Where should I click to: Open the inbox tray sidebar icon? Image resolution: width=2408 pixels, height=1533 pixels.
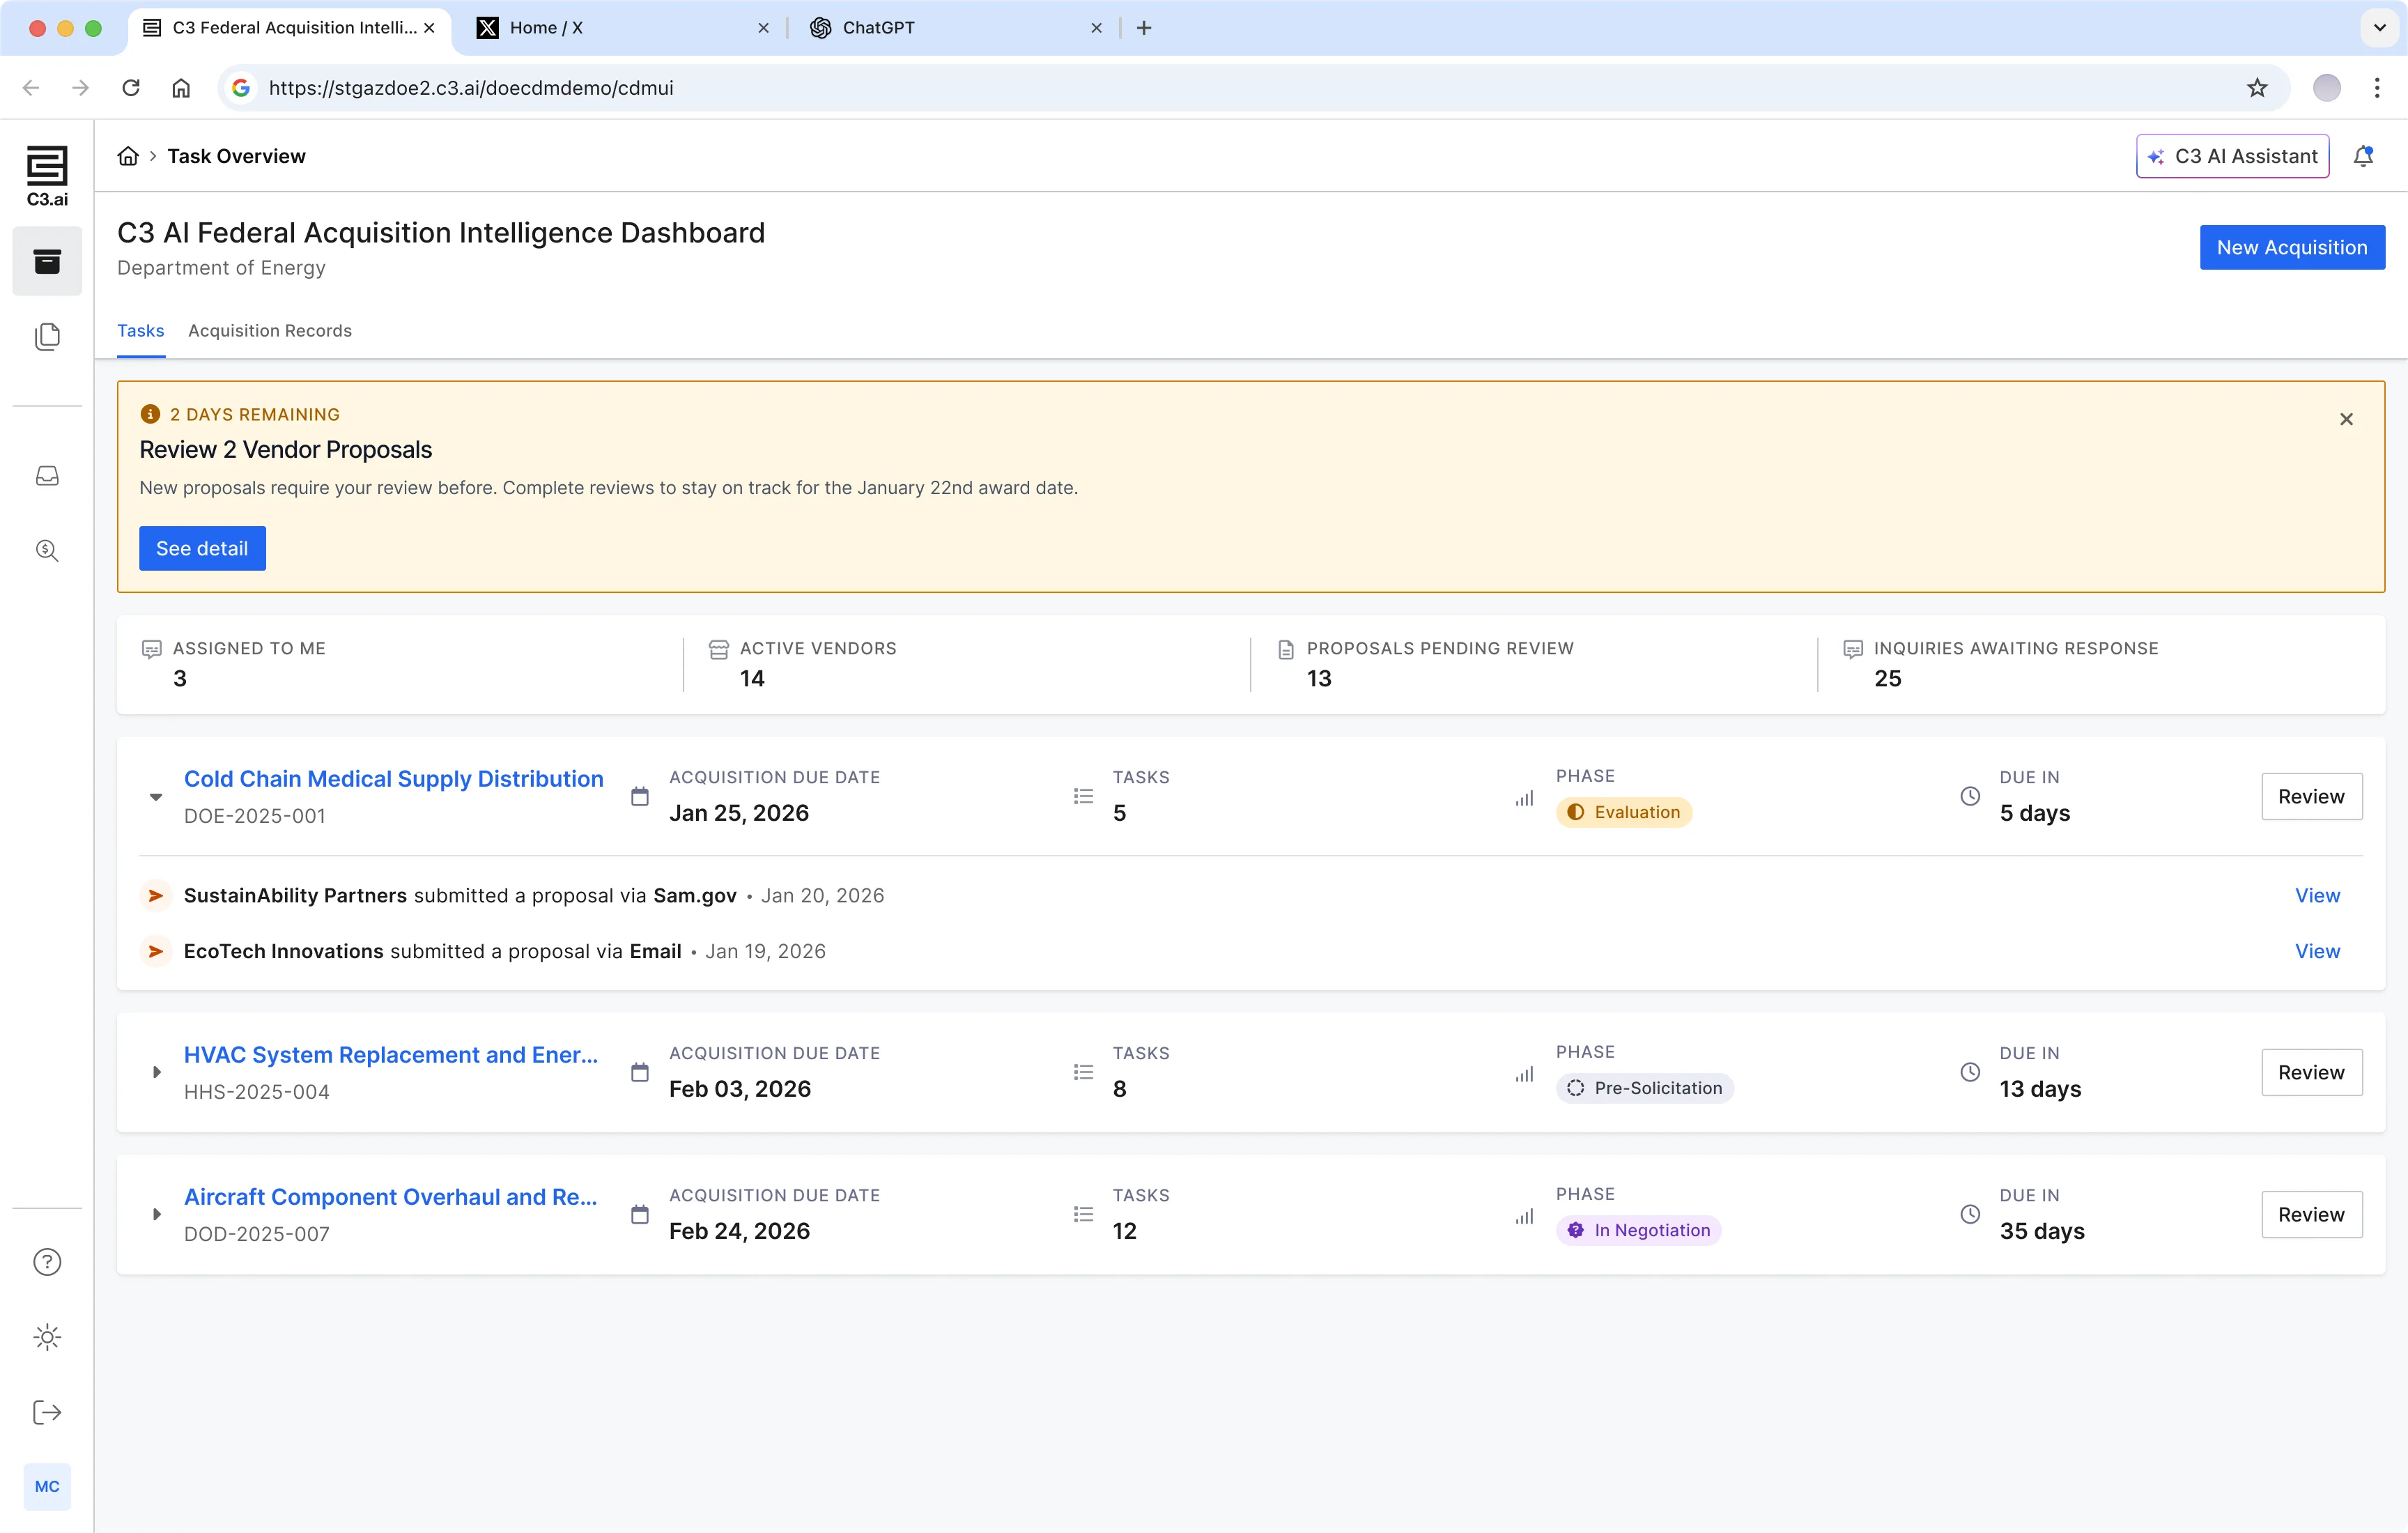47,476
